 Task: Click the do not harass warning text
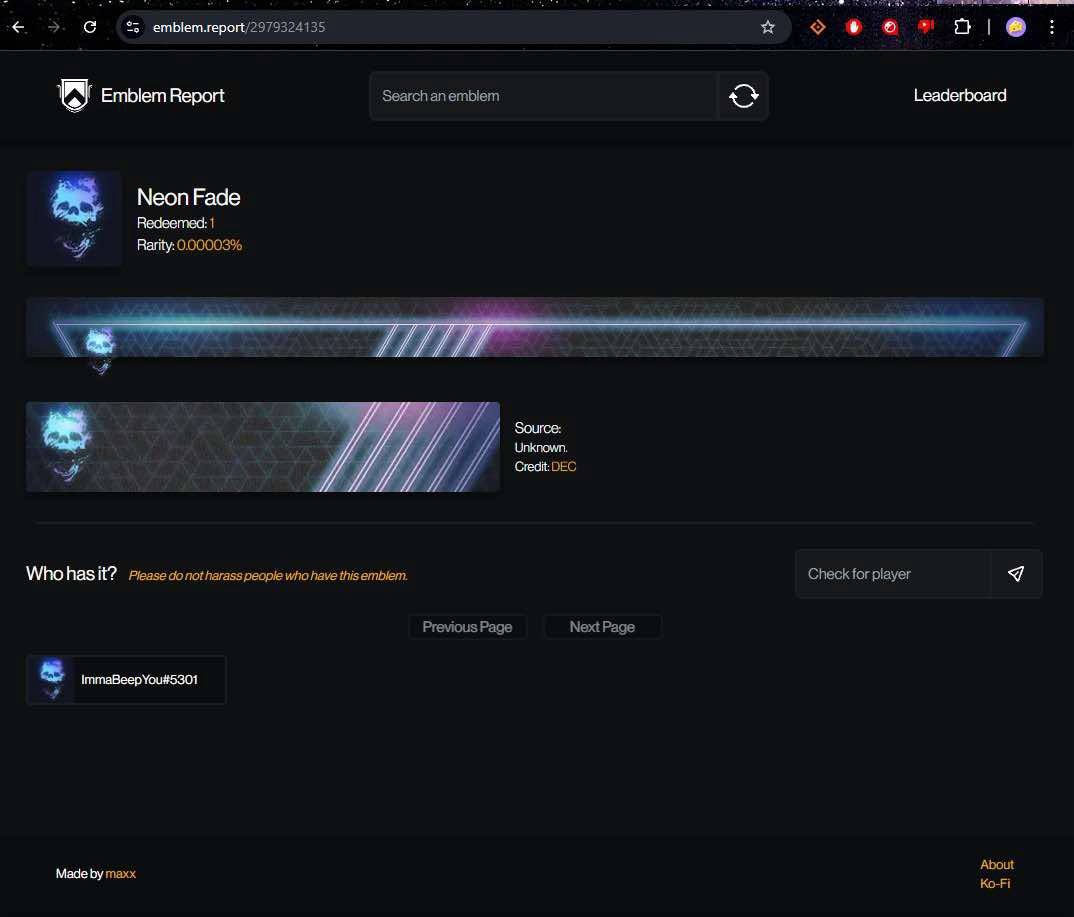tap(268, 575)
